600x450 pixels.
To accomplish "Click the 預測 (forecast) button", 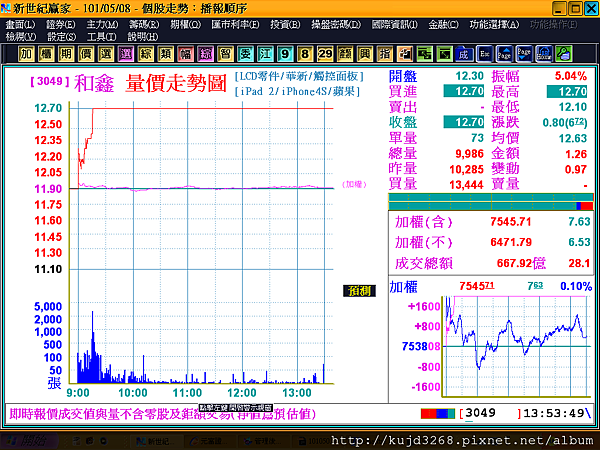I will coord(359,291).
